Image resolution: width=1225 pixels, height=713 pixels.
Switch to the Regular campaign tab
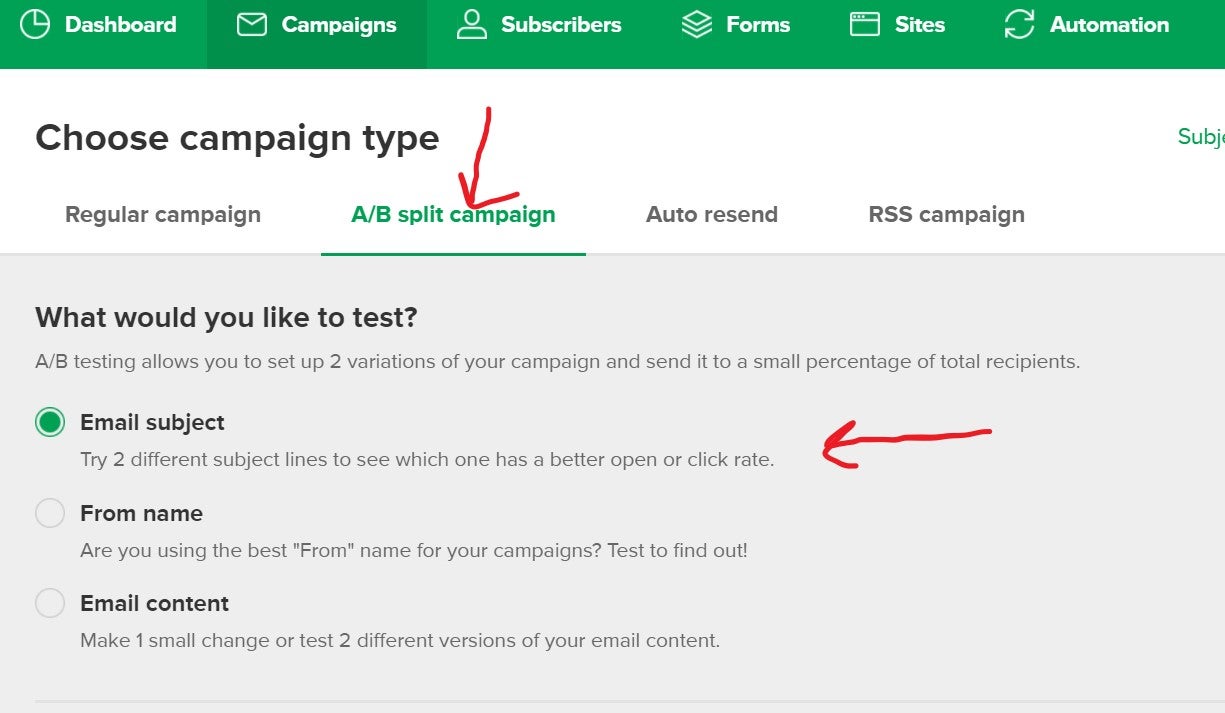163,214
